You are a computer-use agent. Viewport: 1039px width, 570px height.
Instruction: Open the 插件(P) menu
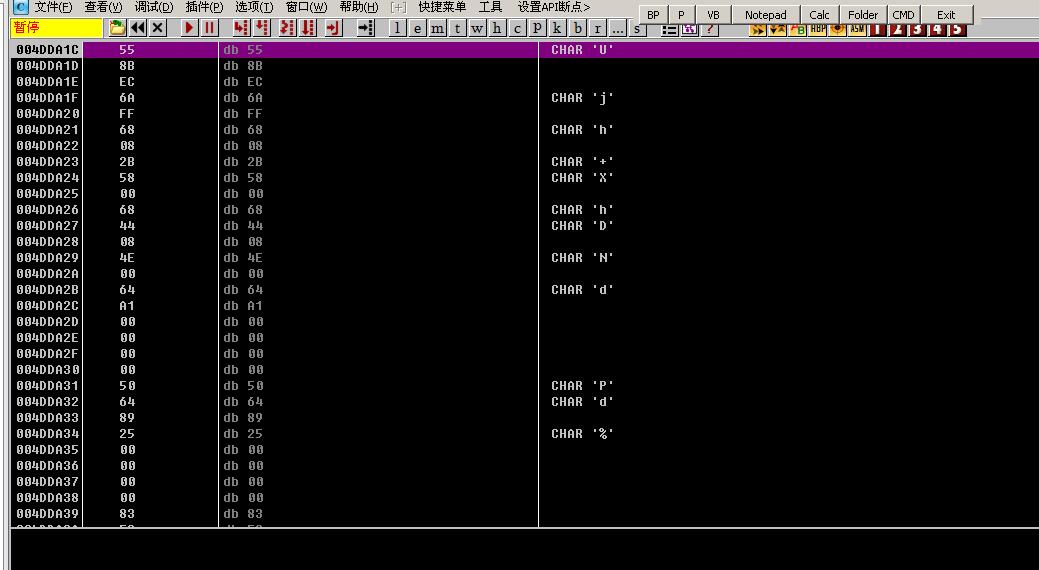click(x=204, y=7)
